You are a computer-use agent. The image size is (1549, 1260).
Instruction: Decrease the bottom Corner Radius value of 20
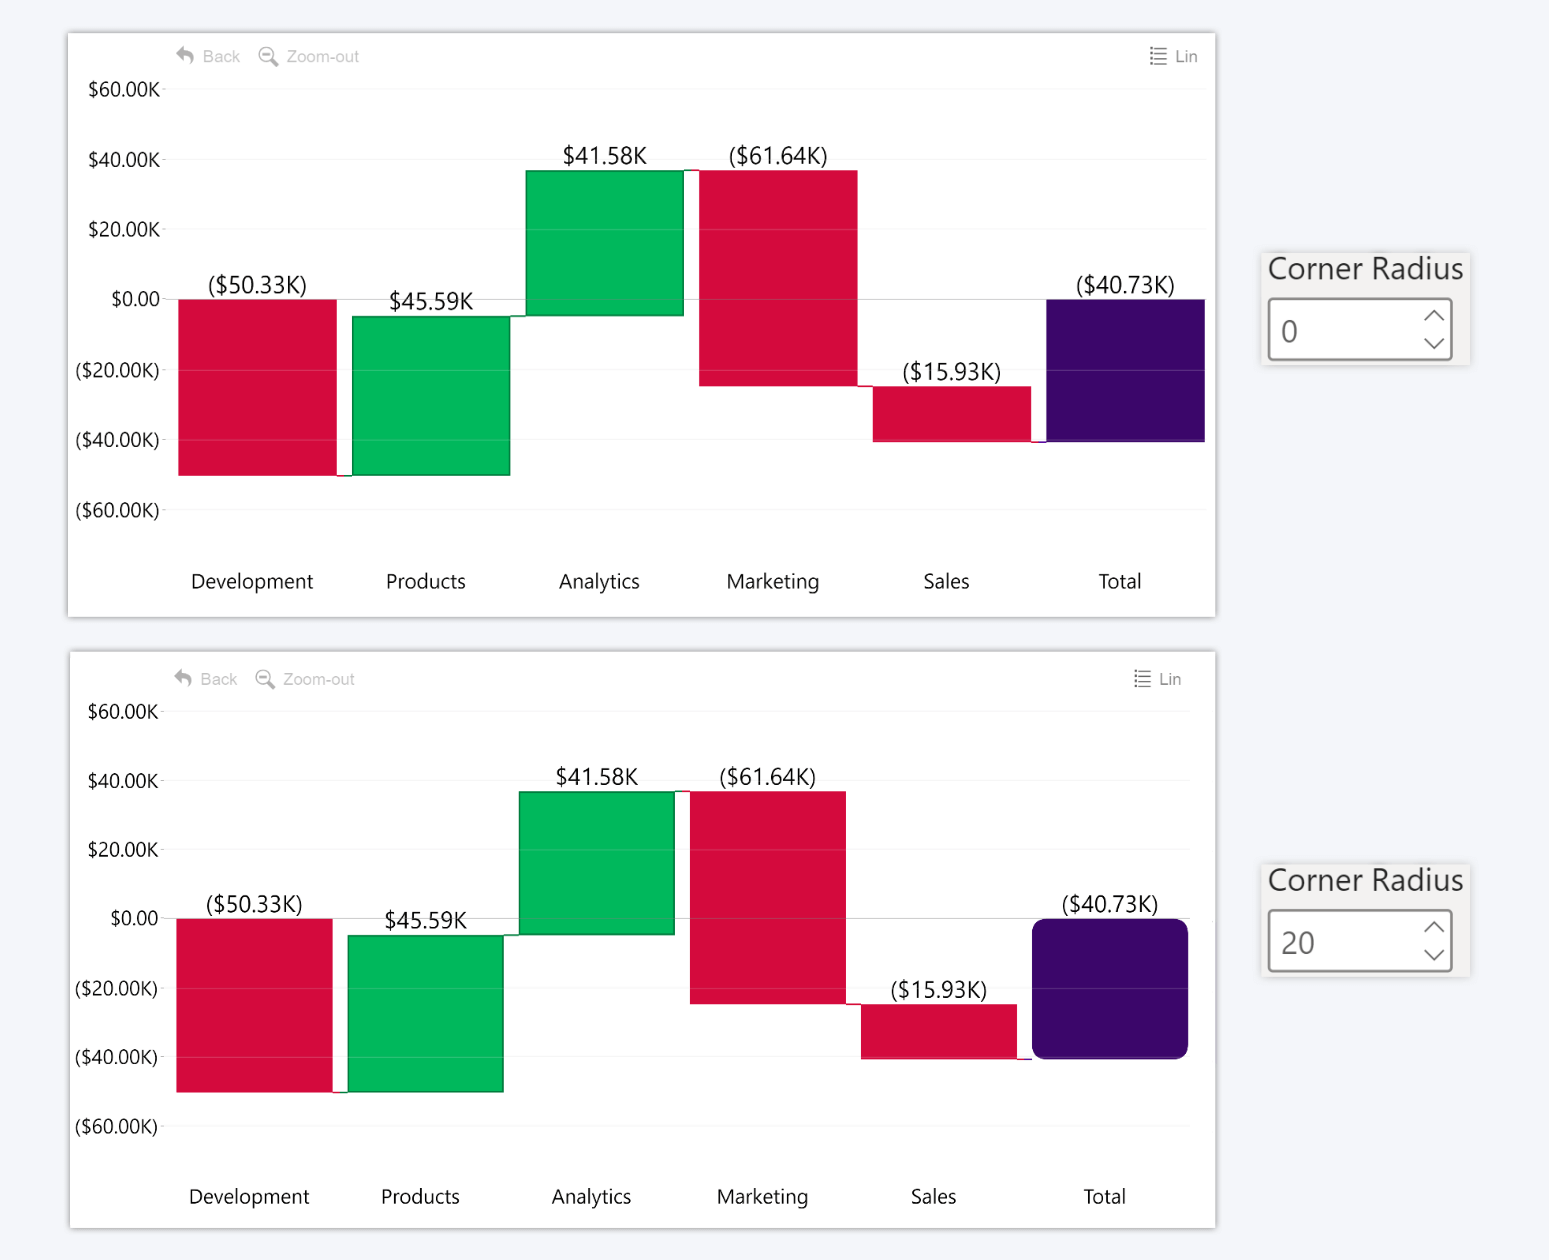click(1434, 955)
